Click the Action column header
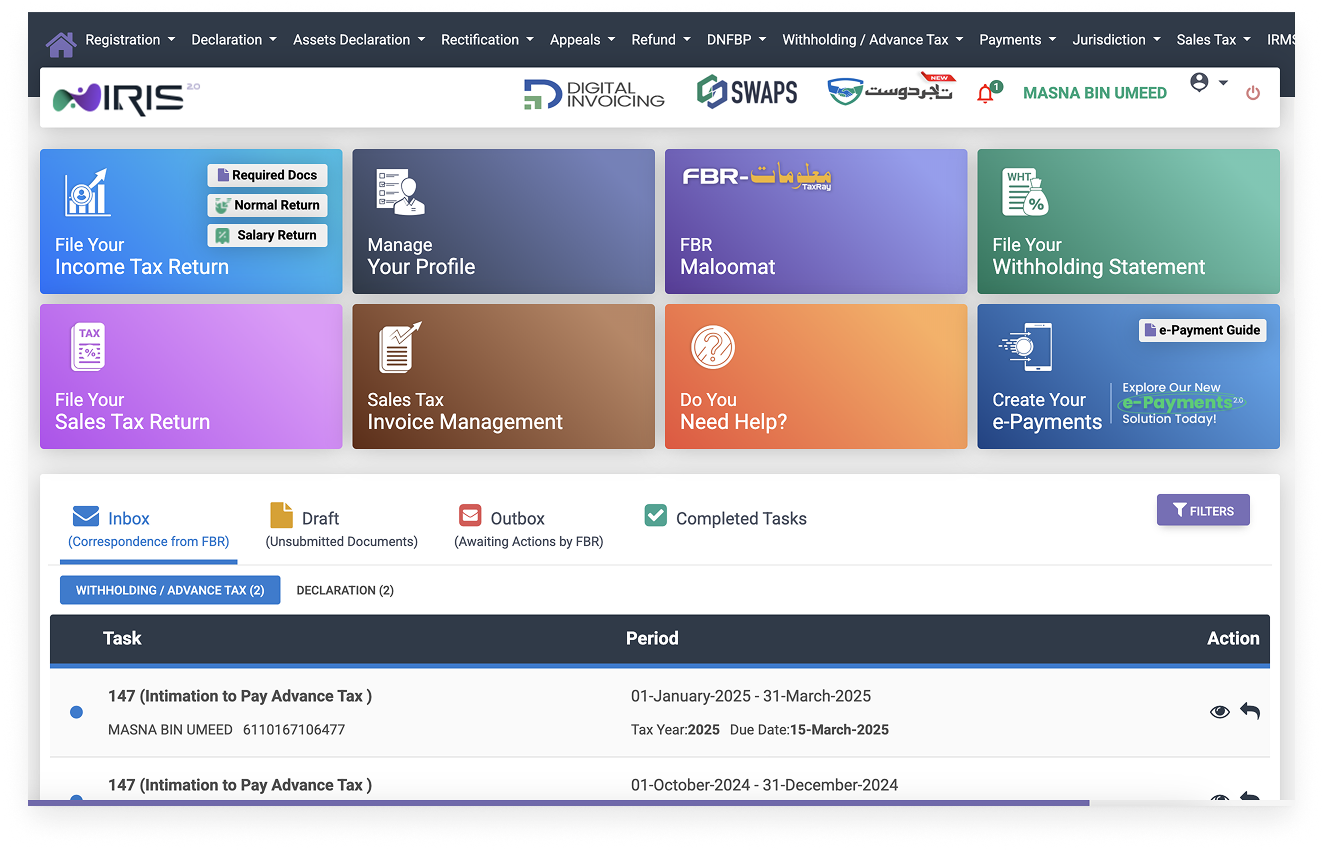 pyautogui.click(x=1233, y=638)
